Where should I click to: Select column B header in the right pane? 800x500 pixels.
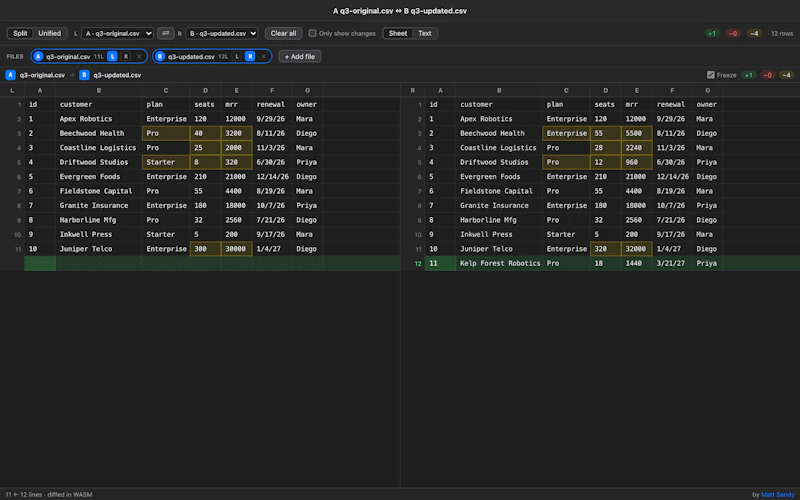499,90
